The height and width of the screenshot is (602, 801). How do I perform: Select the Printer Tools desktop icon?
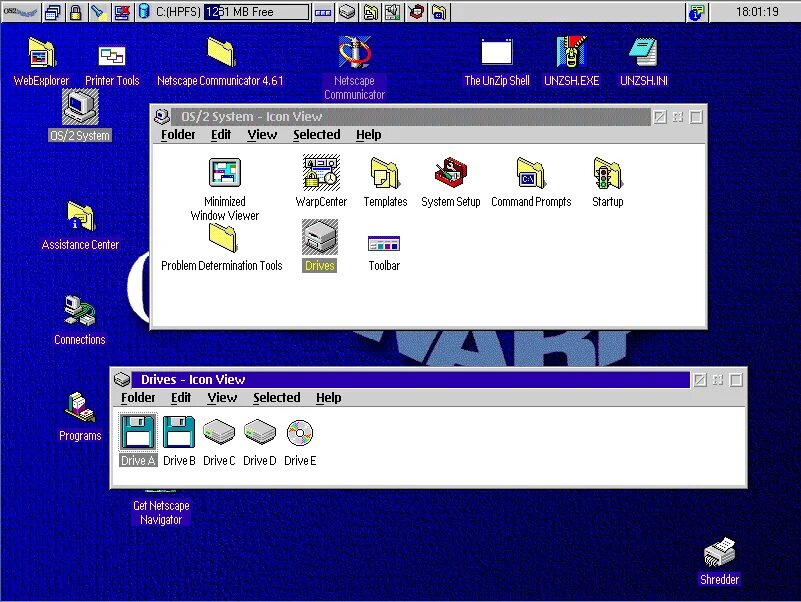click(x=112, y=65)
